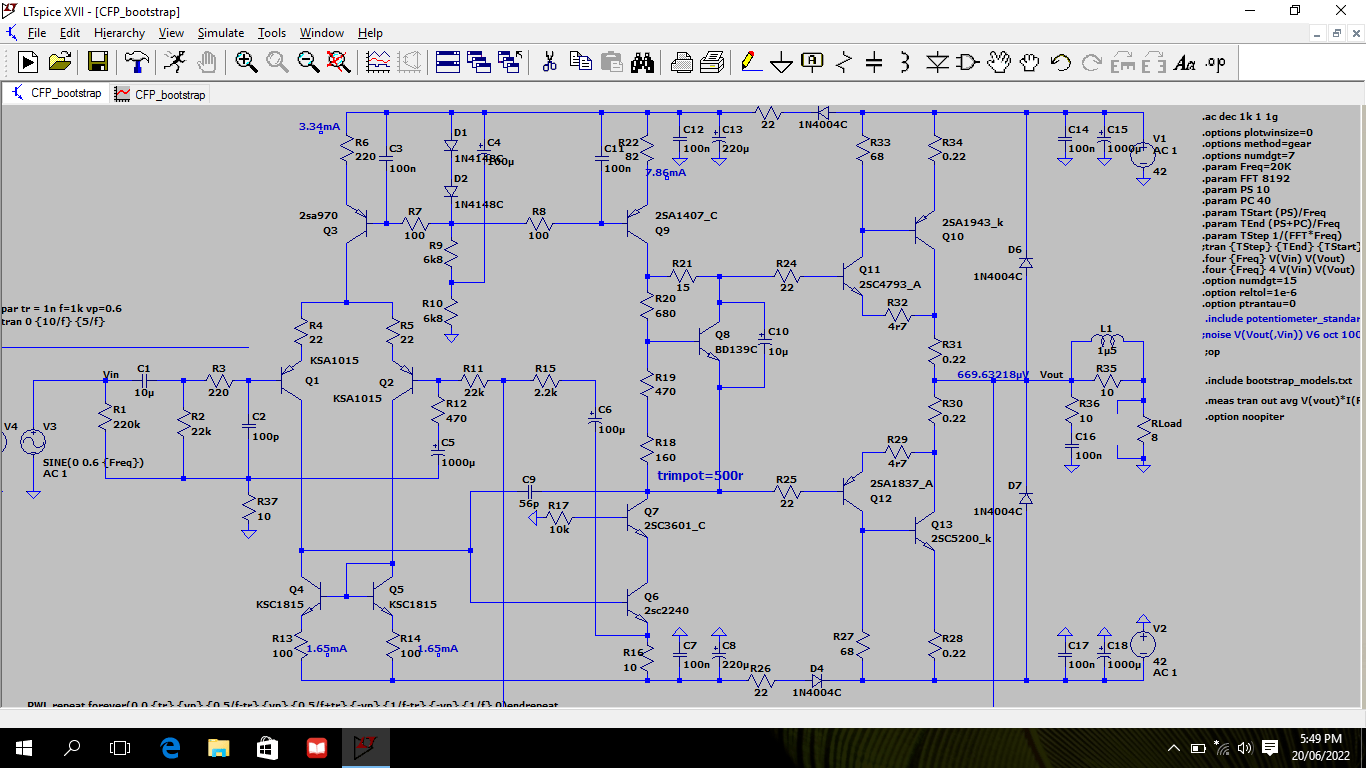This screenshot has width=1366, height=768.
Task: Select the Draw Wire pencil tool
Action: [749, 62]
